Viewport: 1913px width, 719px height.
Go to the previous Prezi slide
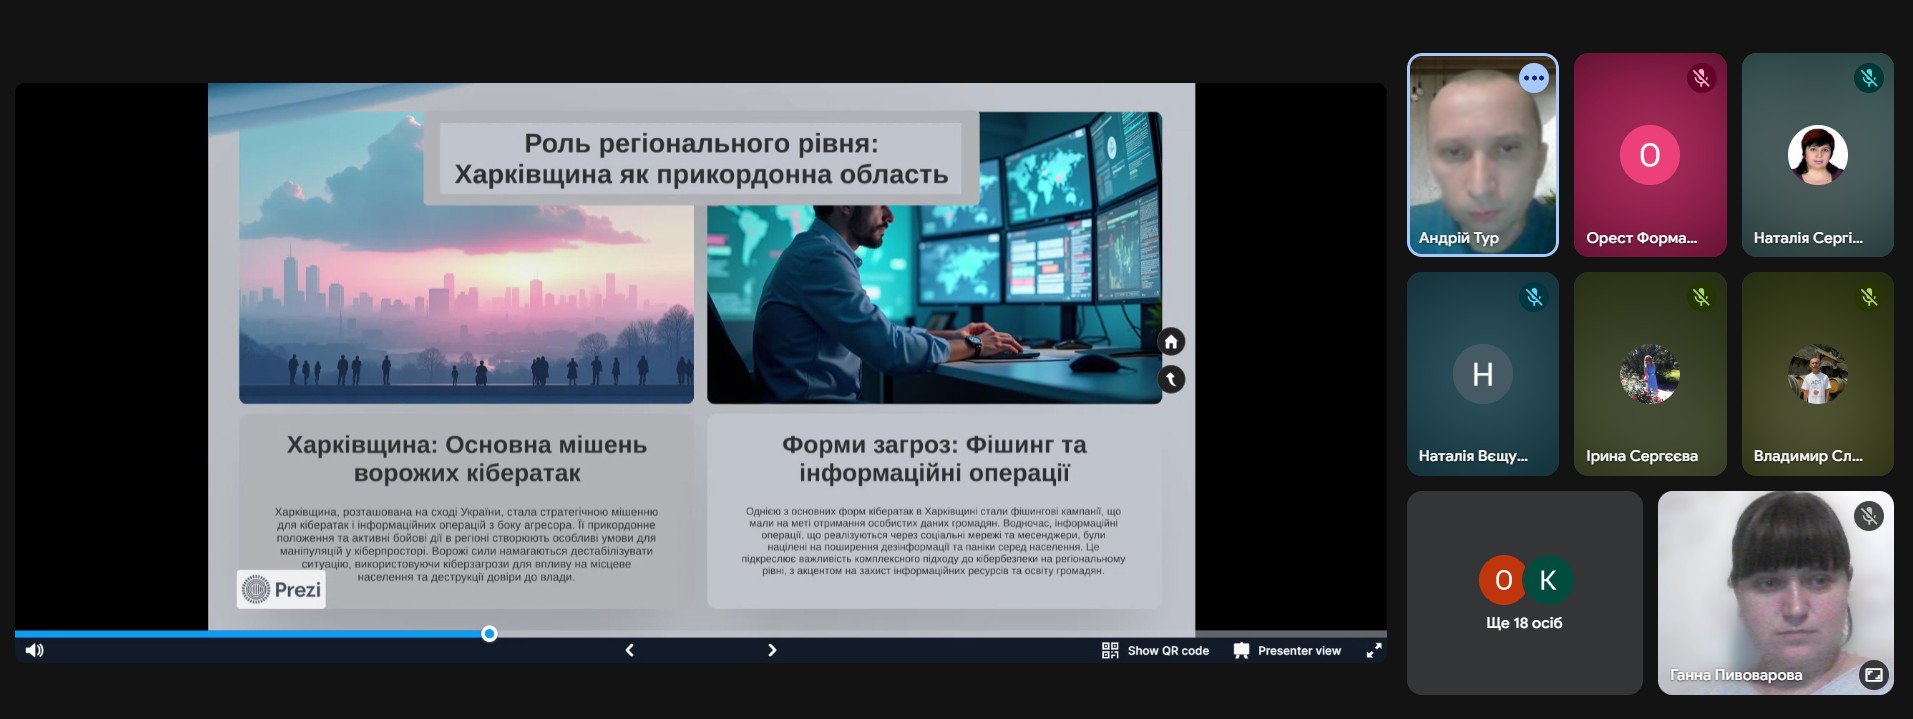click(x=629, y=651)
